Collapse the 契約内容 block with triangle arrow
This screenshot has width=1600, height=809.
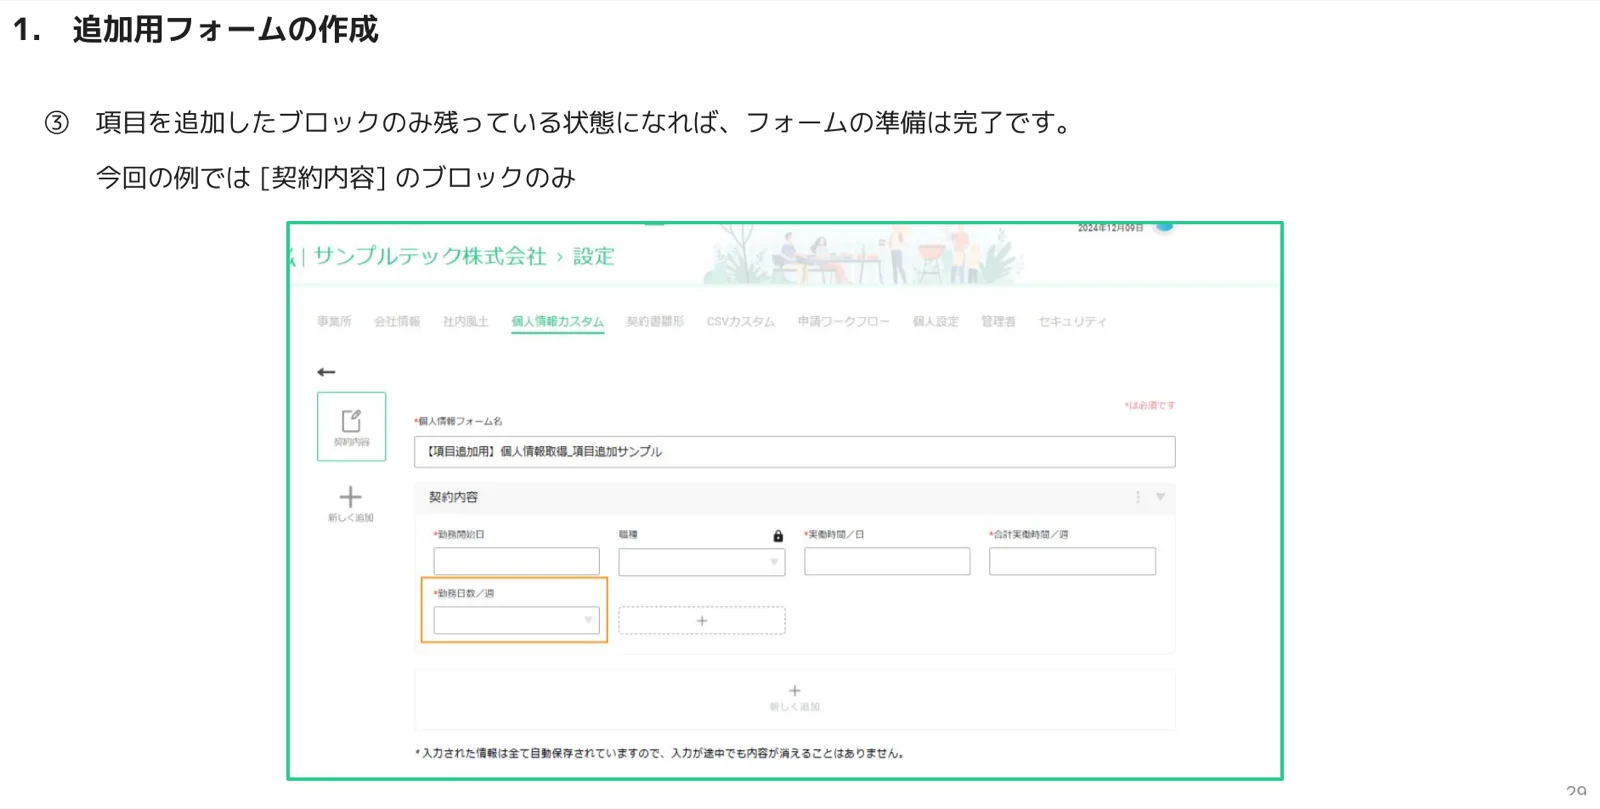click(1161, 497)
